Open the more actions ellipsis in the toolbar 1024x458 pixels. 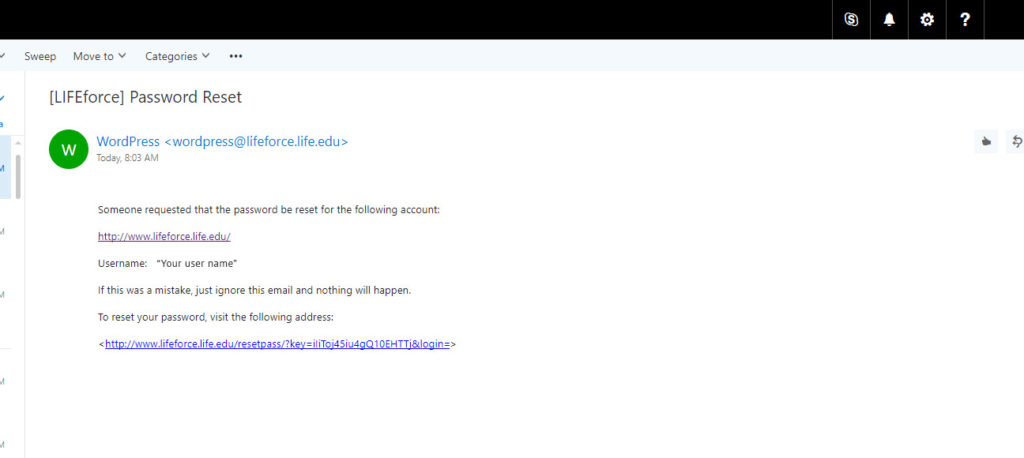(236, 56)
